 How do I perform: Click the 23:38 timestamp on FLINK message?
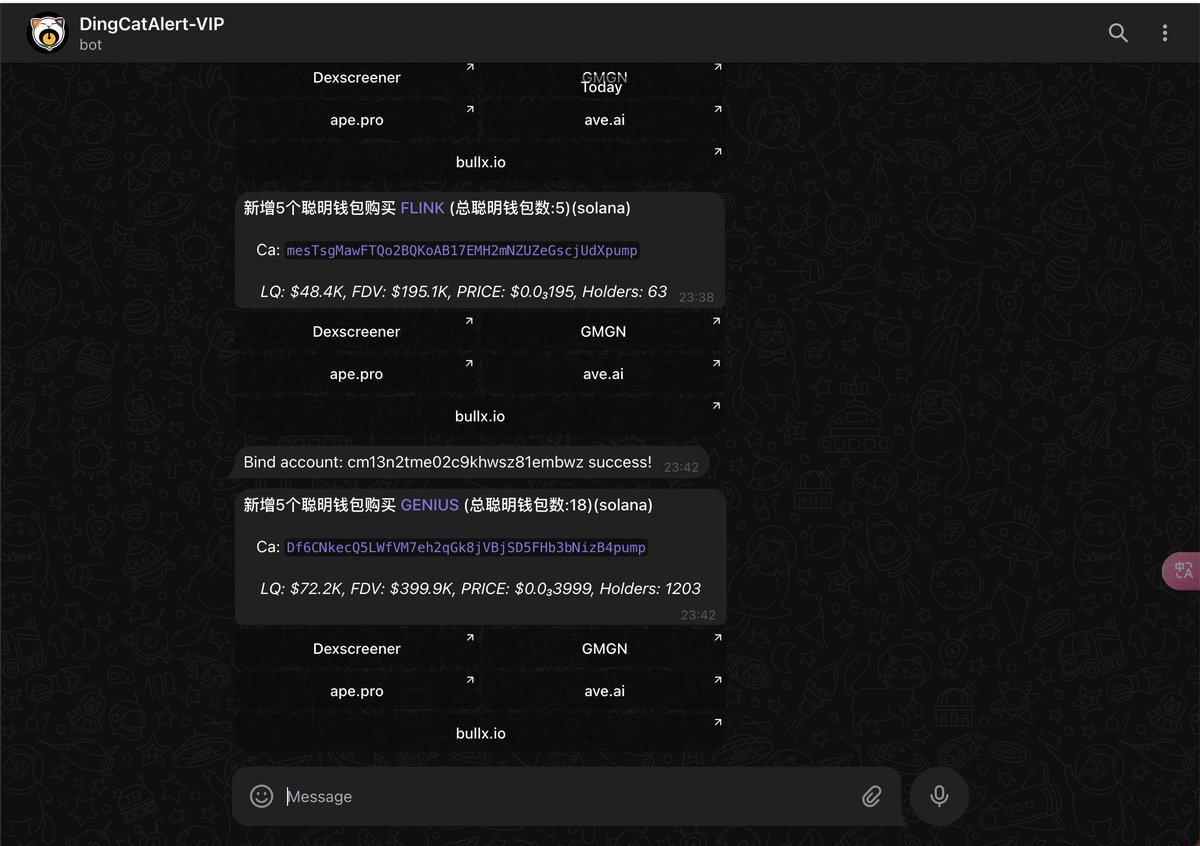pos(696,297)
